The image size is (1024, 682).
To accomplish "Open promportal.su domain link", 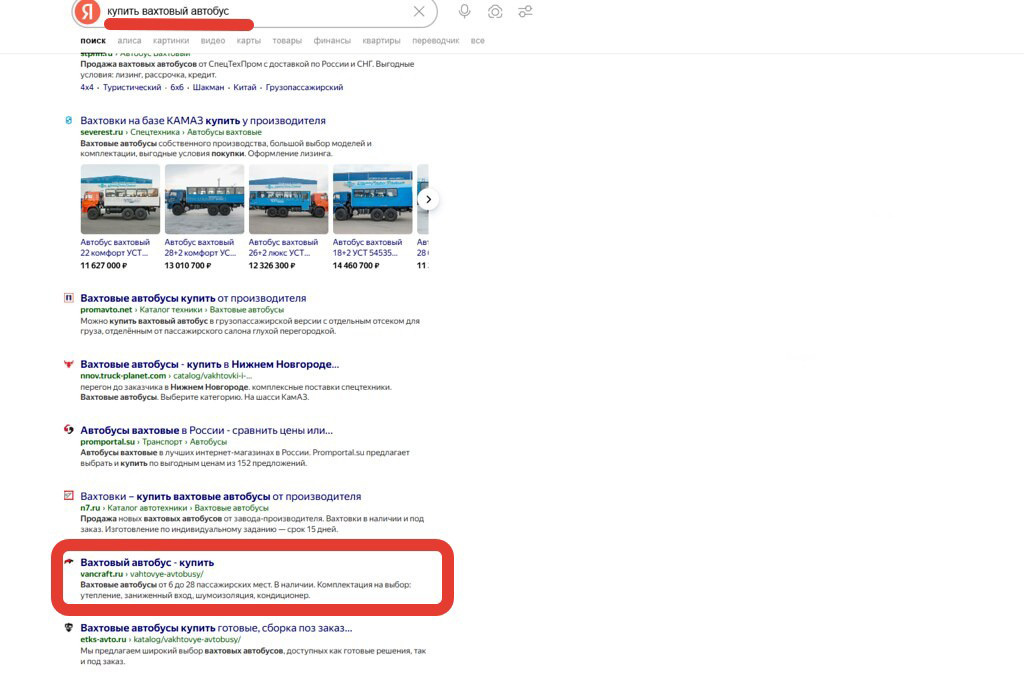I will coord(107,442).
